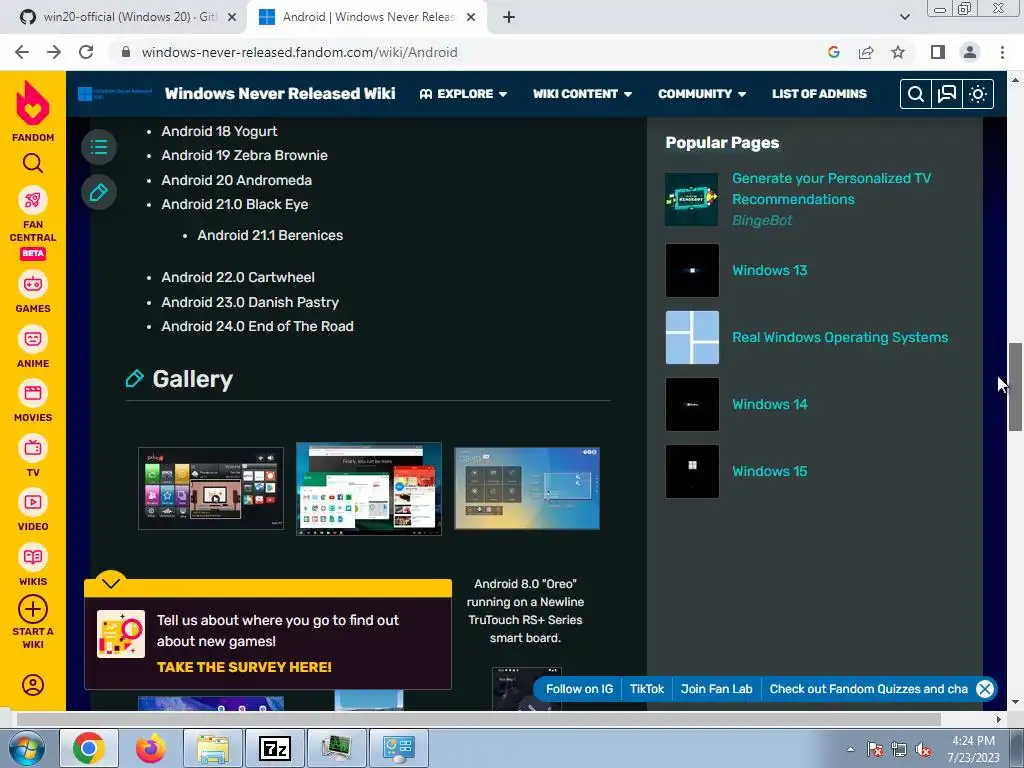This screenshot has height=768, width=1024.
Task: Open 7-Zip from the taskbar
Action: click(274, 748)
